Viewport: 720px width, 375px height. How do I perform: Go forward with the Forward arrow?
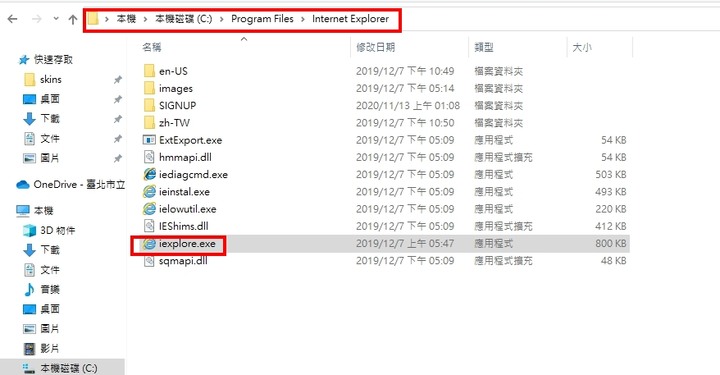[37, 19]
